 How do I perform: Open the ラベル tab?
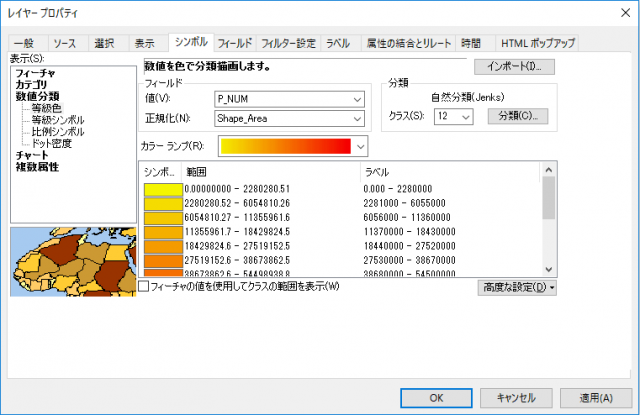click(338, 43)
